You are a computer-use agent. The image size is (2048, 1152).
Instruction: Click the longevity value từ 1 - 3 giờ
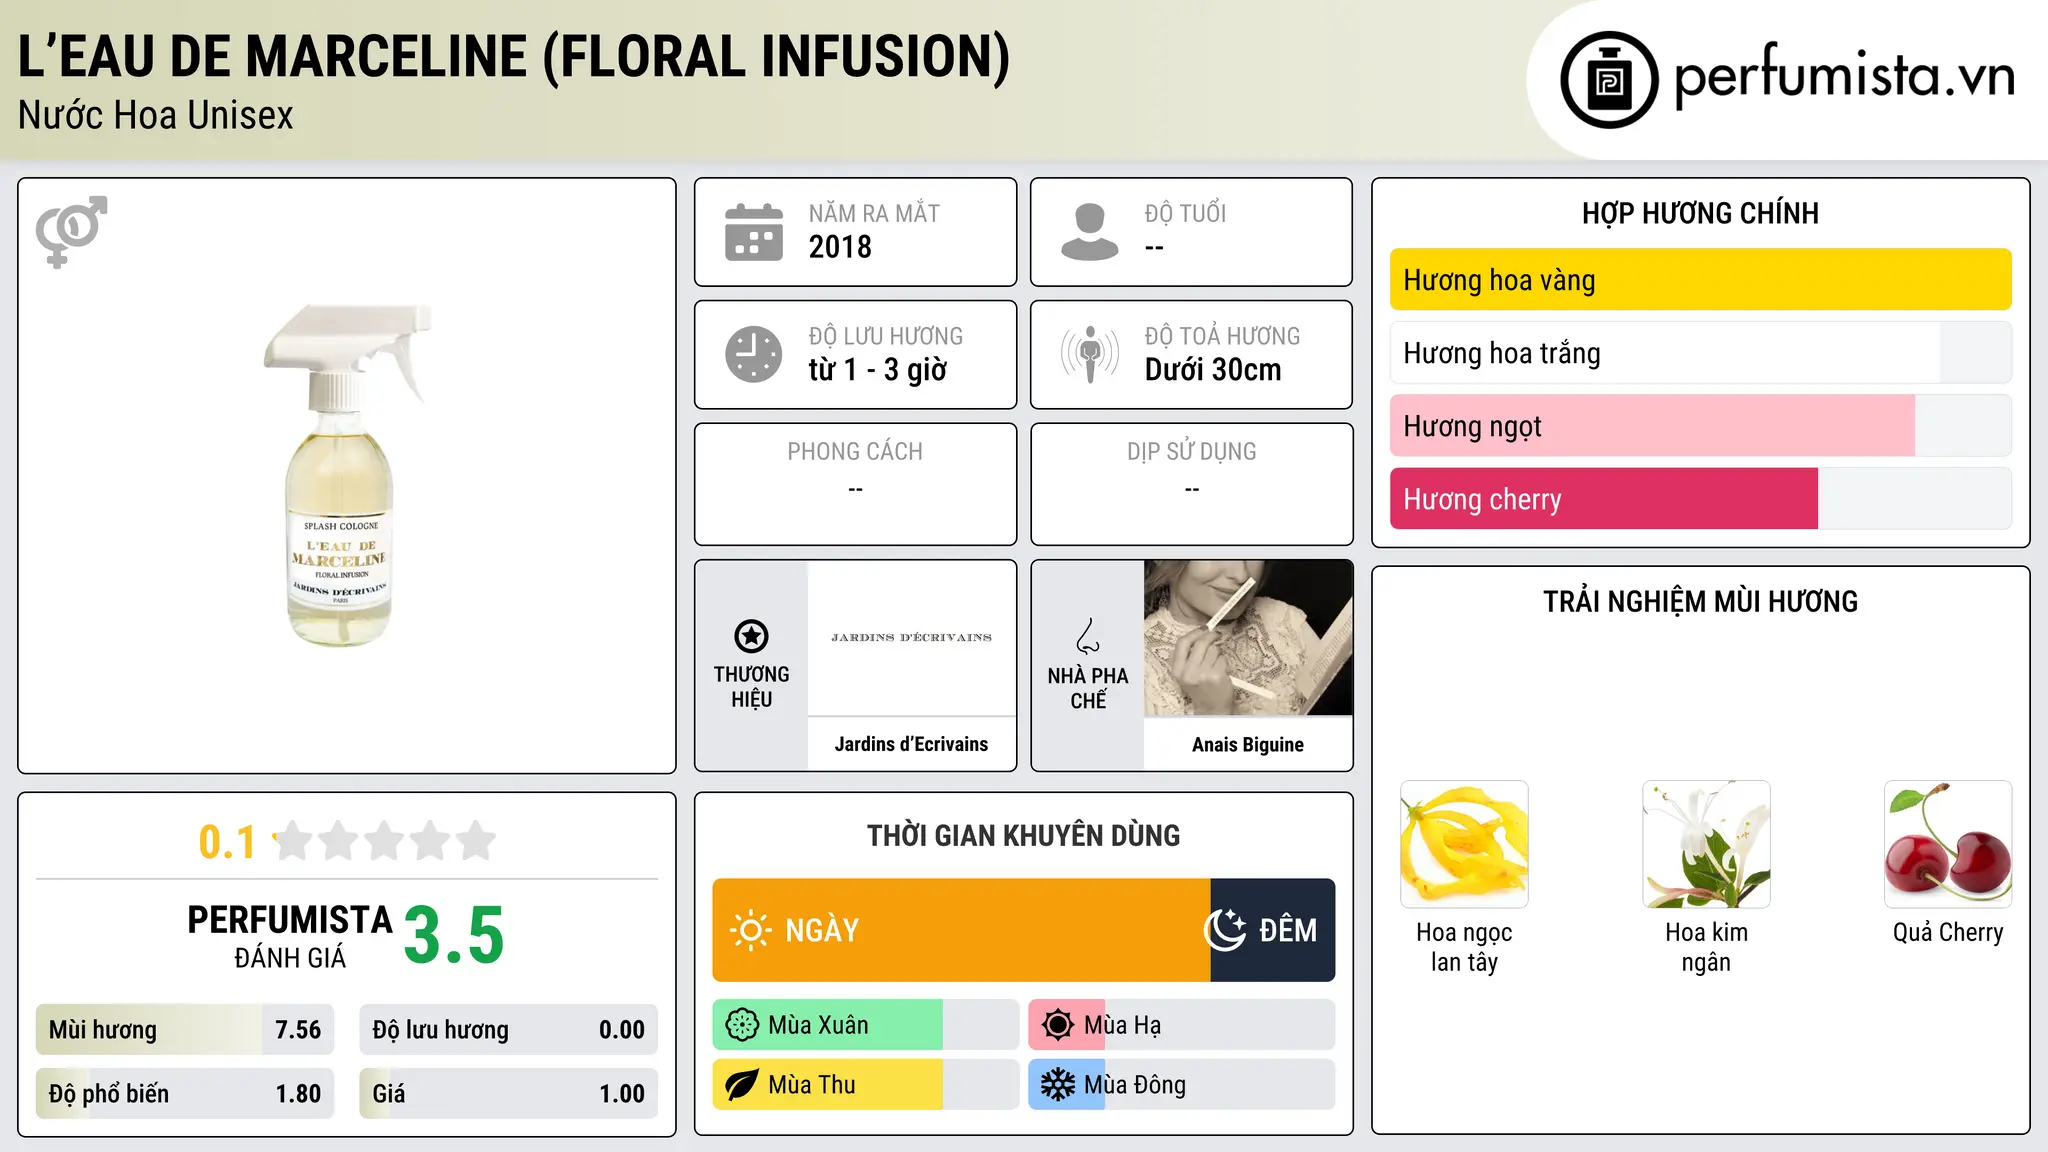pyautogui.click(x=878, y=370)
